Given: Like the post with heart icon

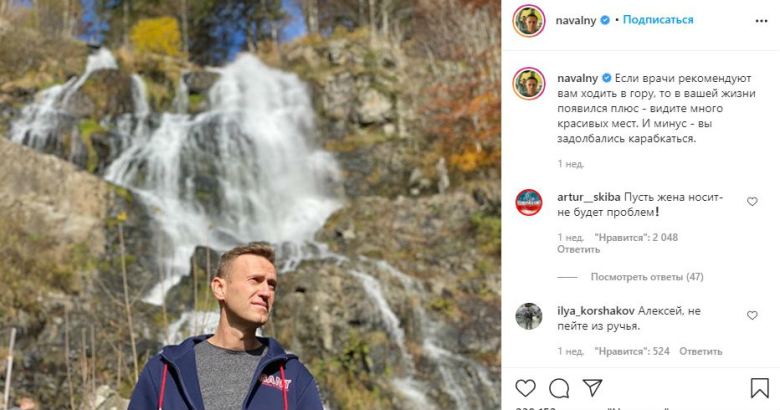Looking at the screenshot, I should [x=525, y=387].
